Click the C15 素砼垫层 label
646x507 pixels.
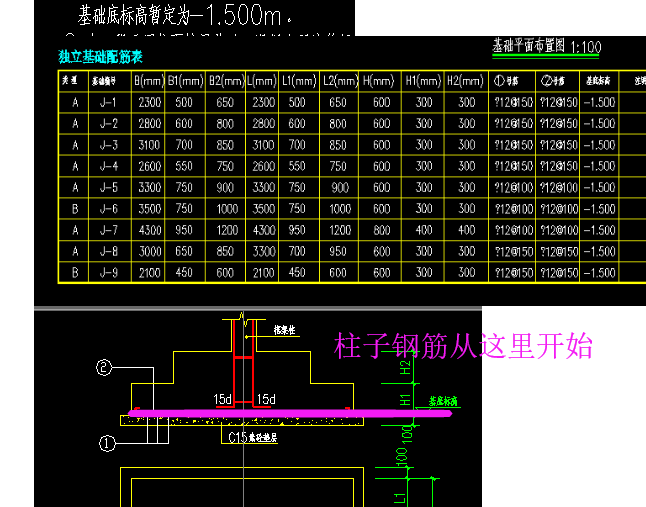253,437
